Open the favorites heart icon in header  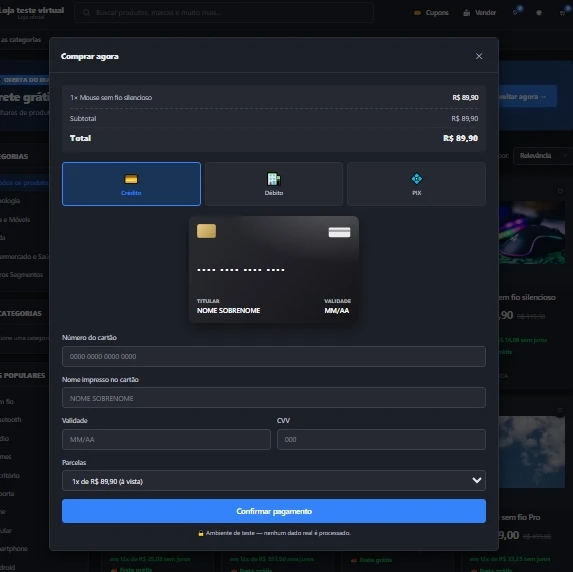click(x=515, y=12)
